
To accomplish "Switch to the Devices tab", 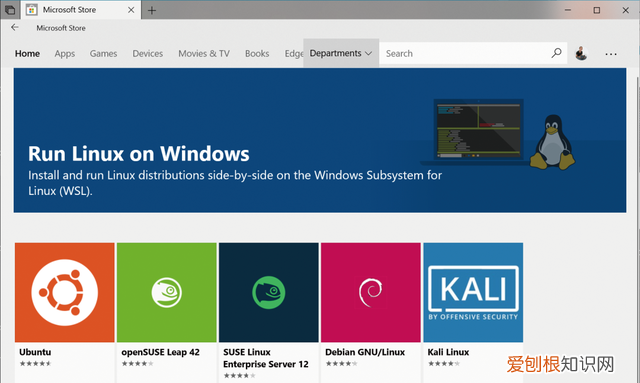I will coord(147,53).
